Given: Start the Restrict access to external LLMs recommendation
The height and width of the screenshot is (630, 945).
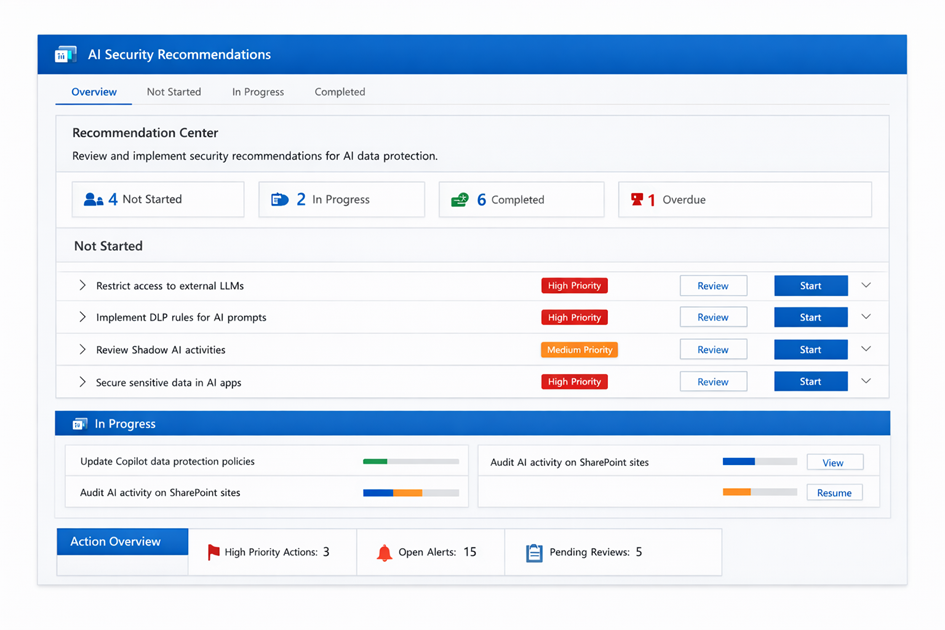Looking at the screenshot, I should (810, 286).
